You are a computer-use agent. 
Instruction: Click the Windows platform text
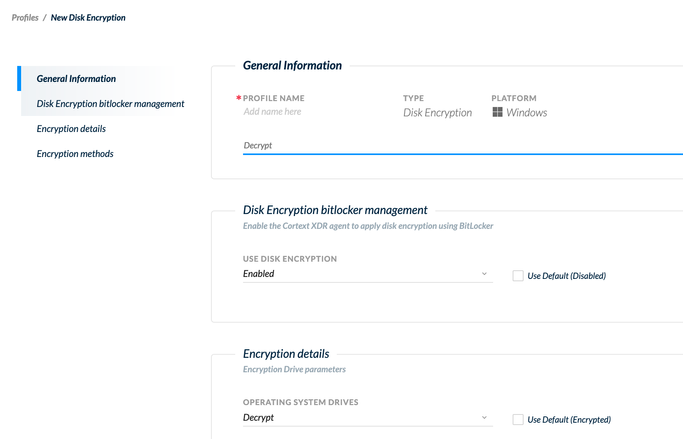pos(527,113)
